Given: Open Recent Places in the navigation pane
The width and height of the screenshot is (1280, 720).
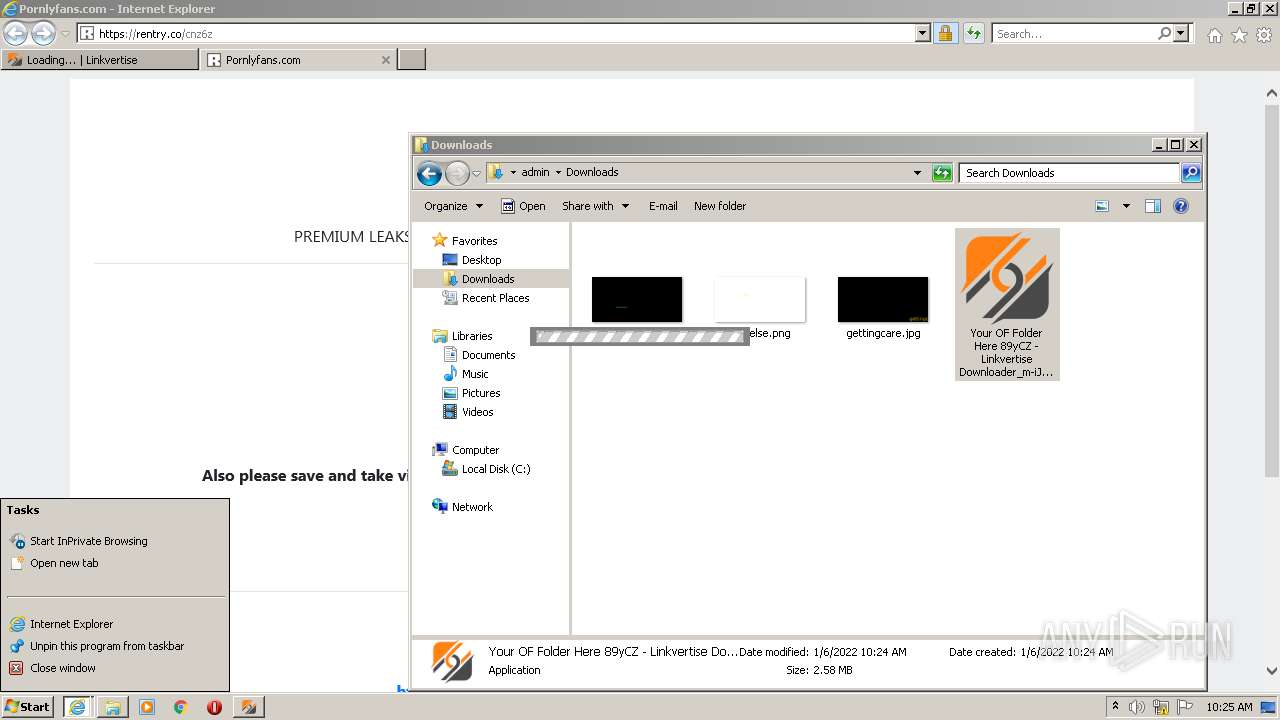Looking at the screenshot, I should tap(495, 298).
